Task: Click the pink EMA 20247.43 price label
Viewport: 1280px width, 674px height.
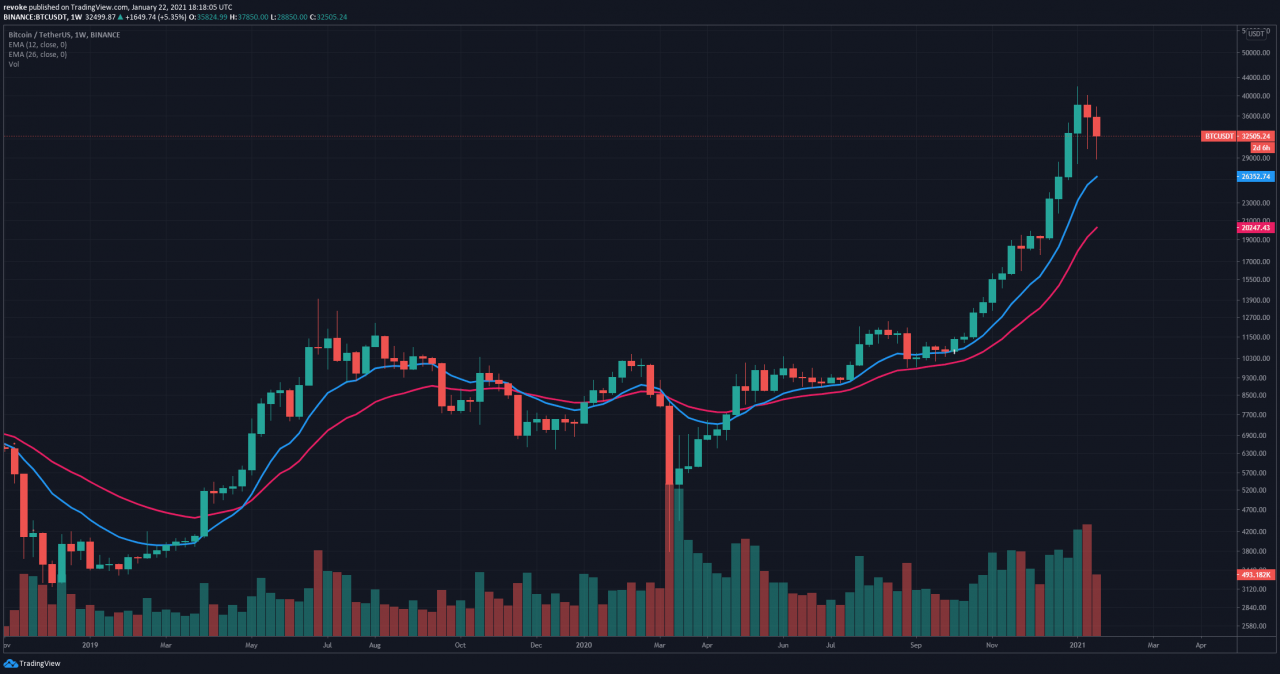Action: tap(1254, 228)
